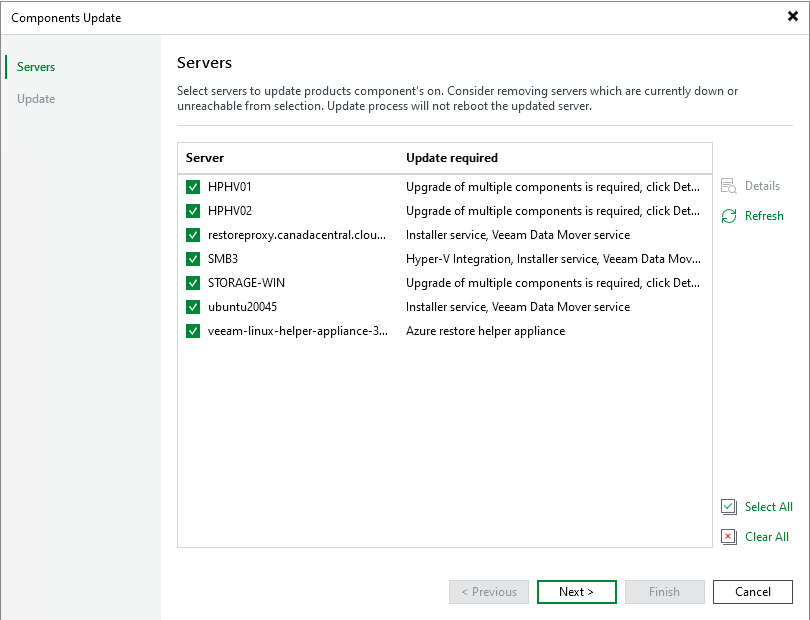This screenshot has width=810, height=620.
Task: Click the Cancel button
Action: (x=752, y=592)
